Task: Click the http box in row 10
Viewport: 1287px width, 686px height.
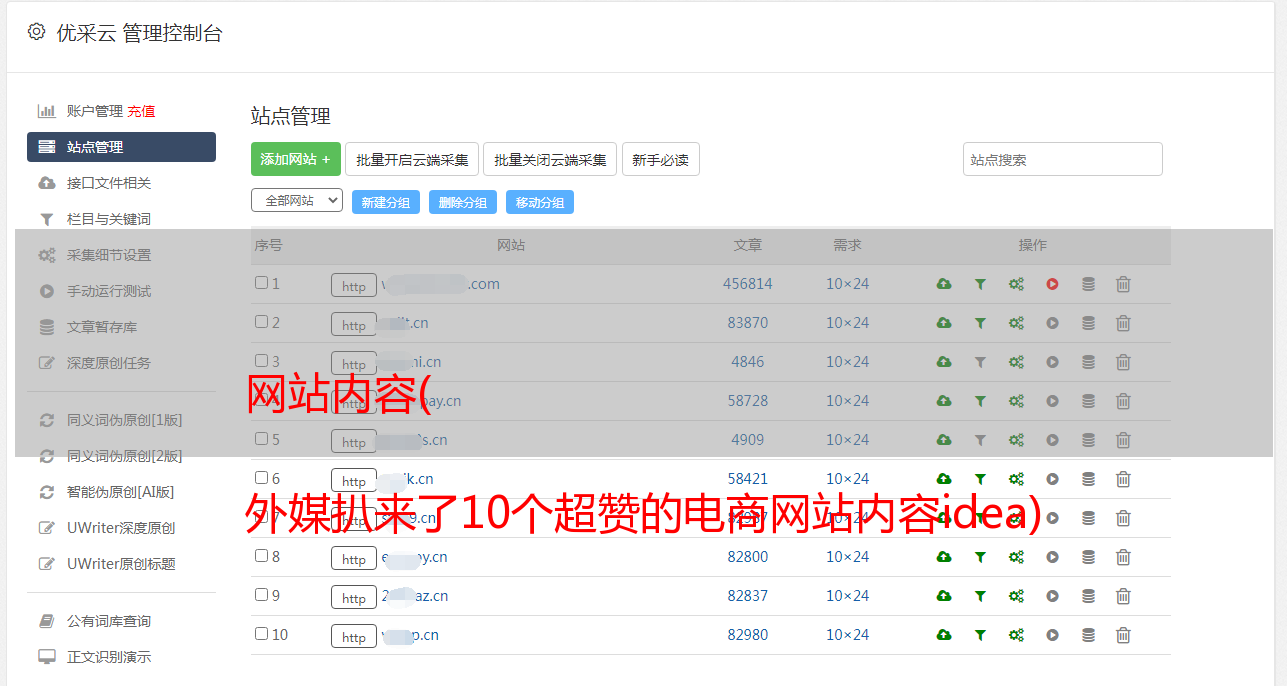Action: (354, 637)
